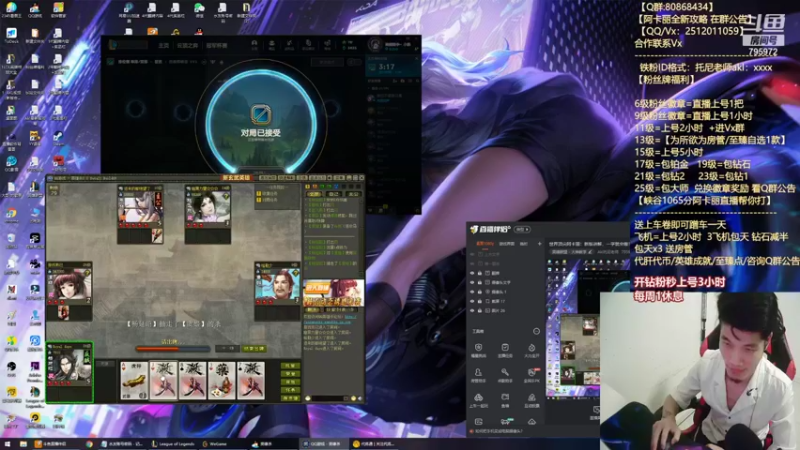
Task: Select the highlighted second 杀 card in hand
Action: coord(163,380)
